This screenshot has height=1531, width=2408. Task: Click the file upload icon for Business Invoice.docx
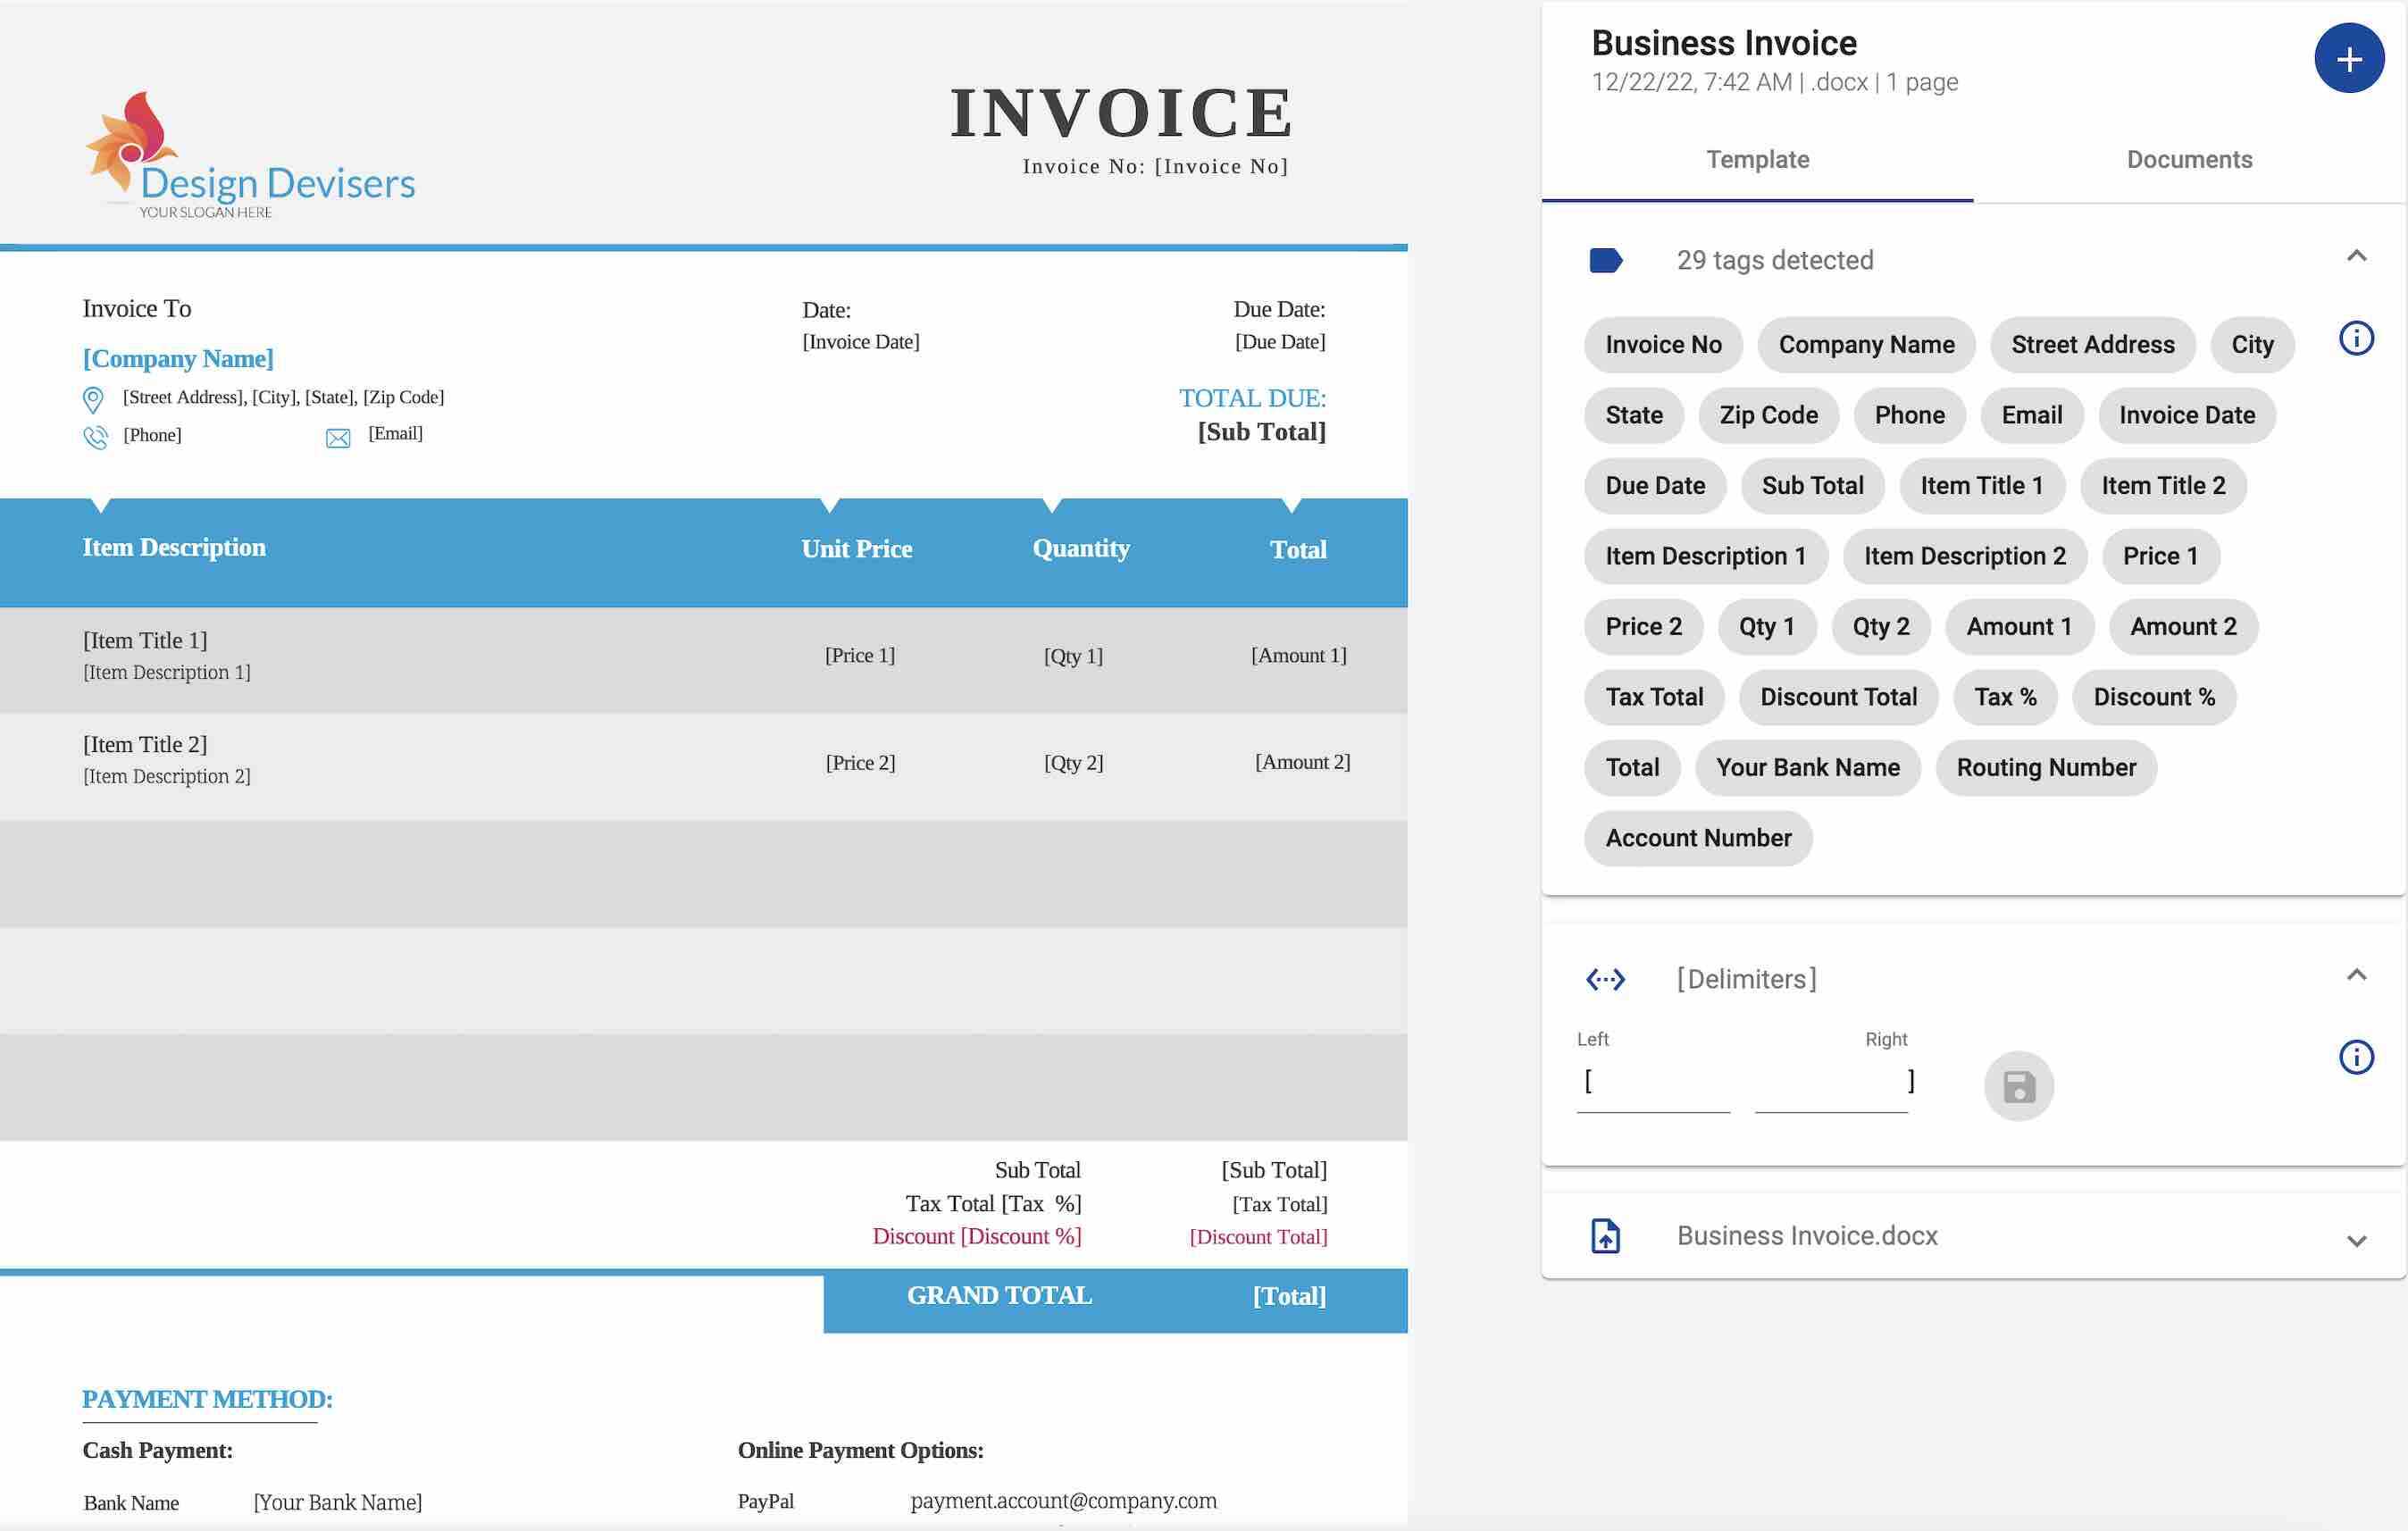tap(1605, 1236)
